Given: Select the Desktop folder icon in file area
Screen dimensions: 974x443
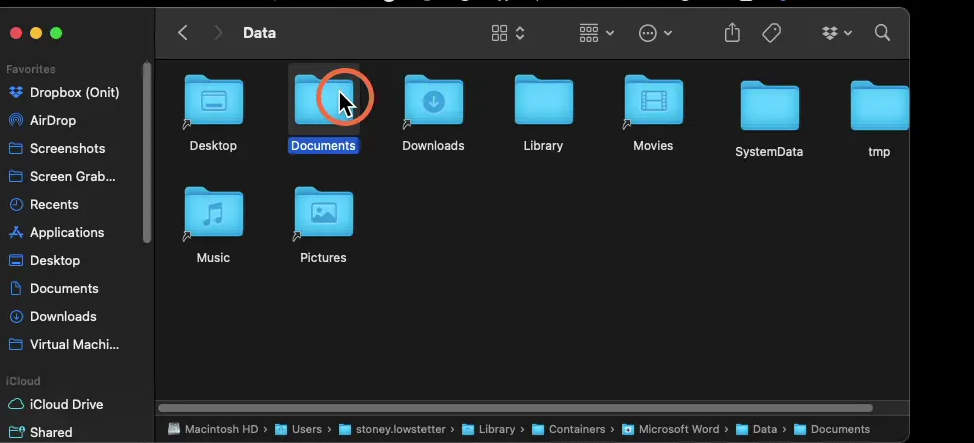Looking at the screenshot, I should 213,99.
